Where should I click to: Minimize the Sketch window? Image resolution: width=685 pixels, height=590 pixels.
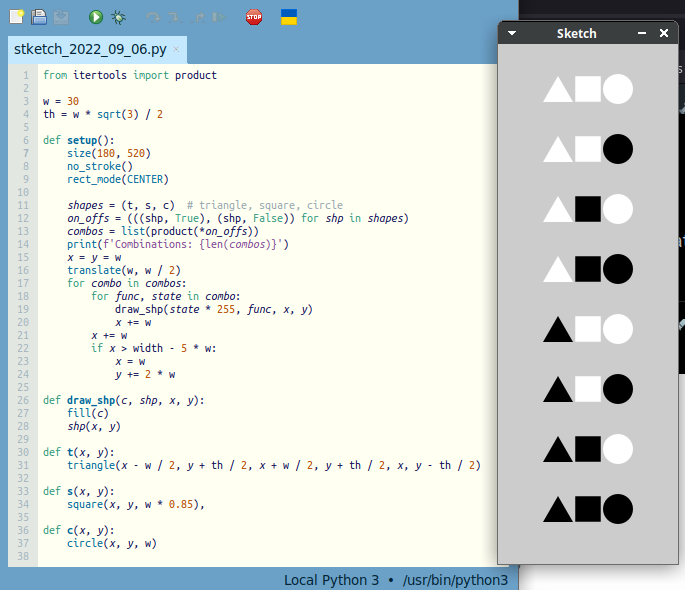[x=642, y=33]
